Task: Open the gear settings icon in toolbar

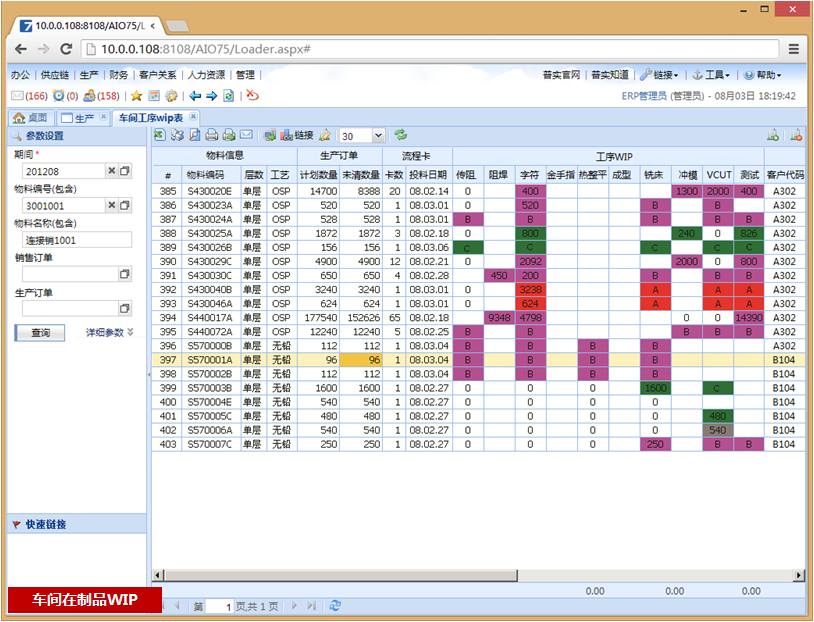Action: [x=171, y=96]
